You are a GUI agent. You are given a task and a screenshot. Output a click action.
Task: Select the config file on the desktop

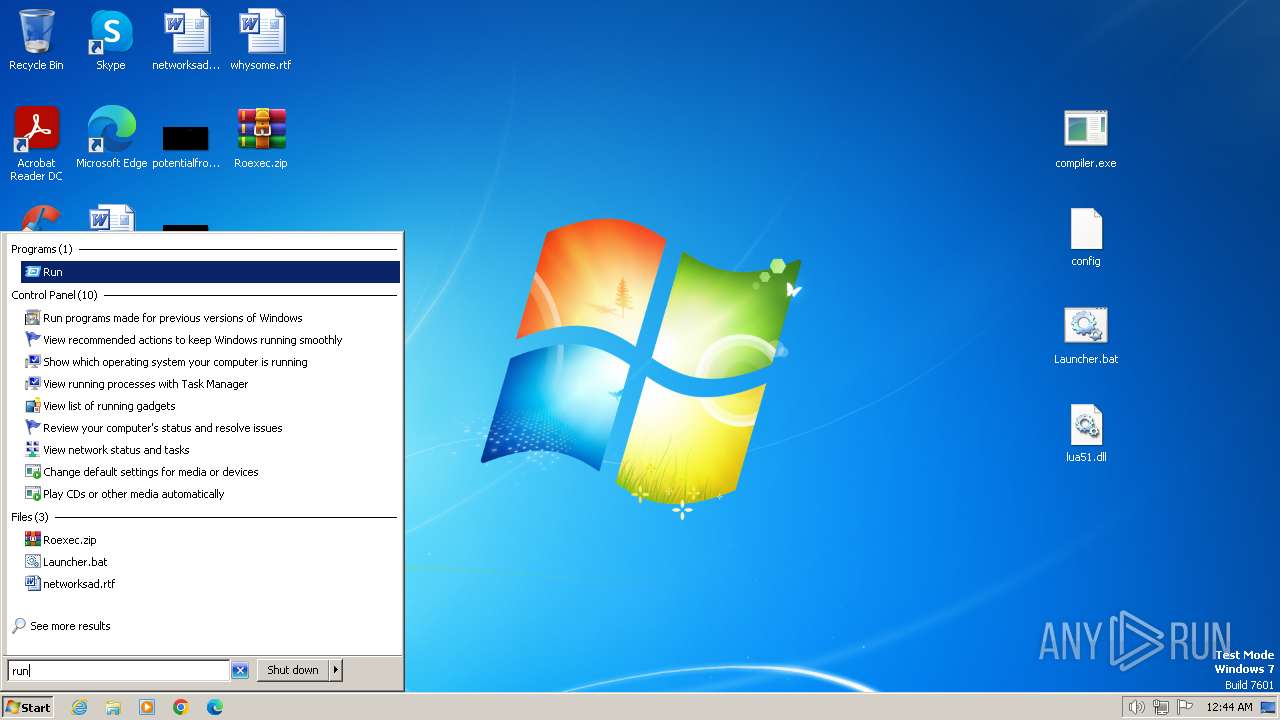click(x=1086, y=236)
